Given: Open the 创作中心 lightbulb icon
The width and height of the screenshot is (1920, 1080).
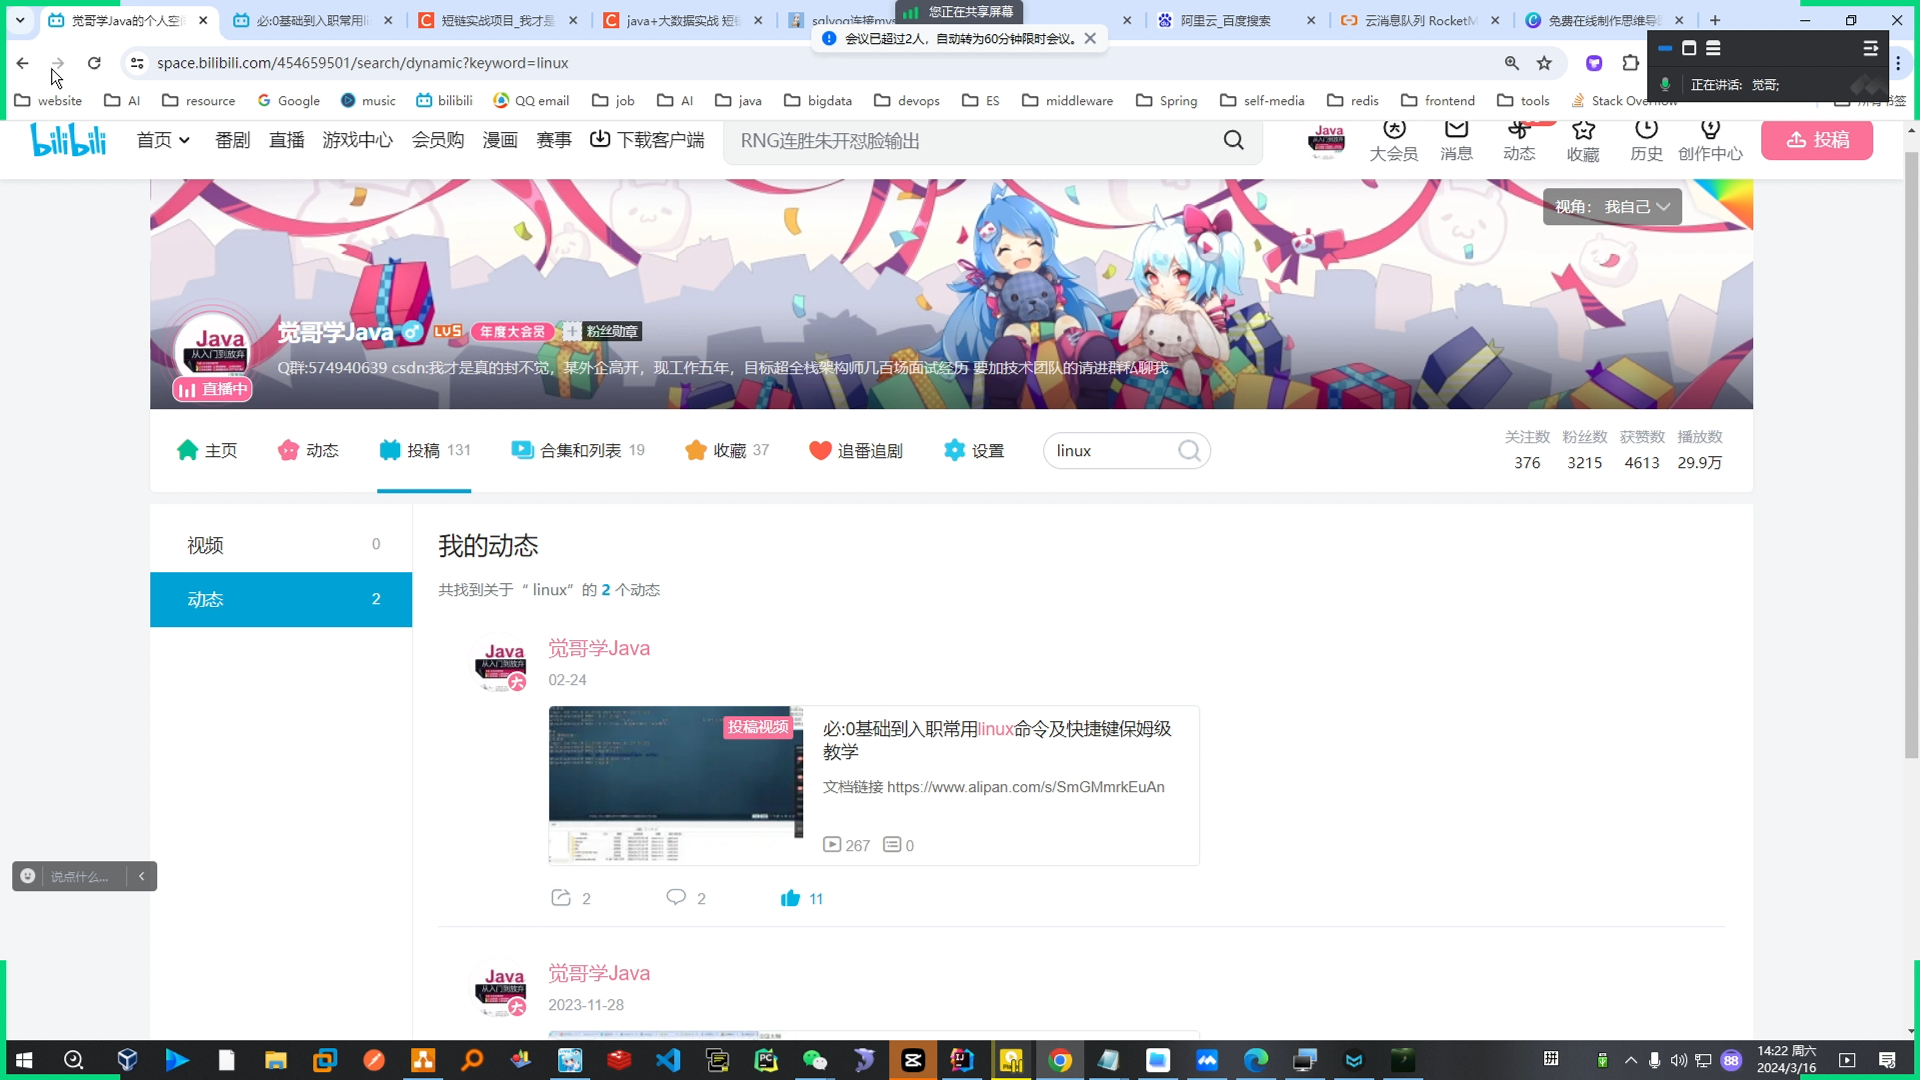Looking at the screenshot, I should click(x=1710, y=141).
